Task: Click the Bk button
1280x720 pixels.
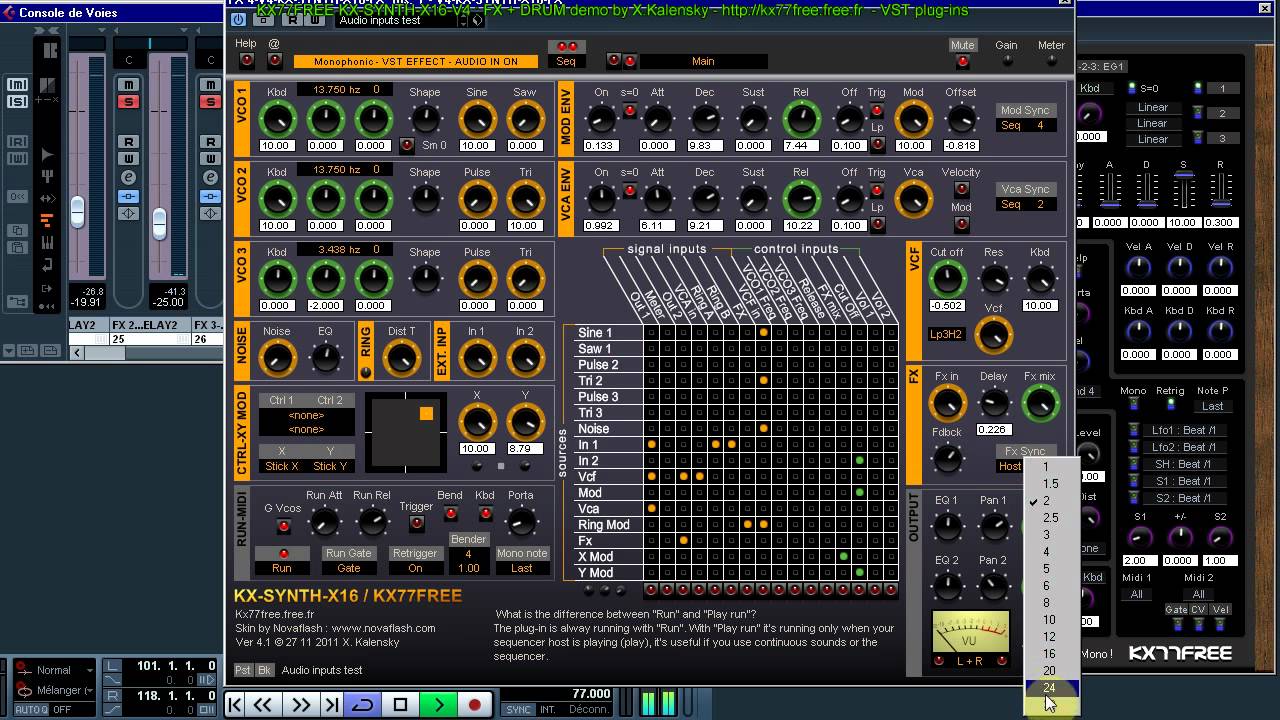Action: (265, 670)
